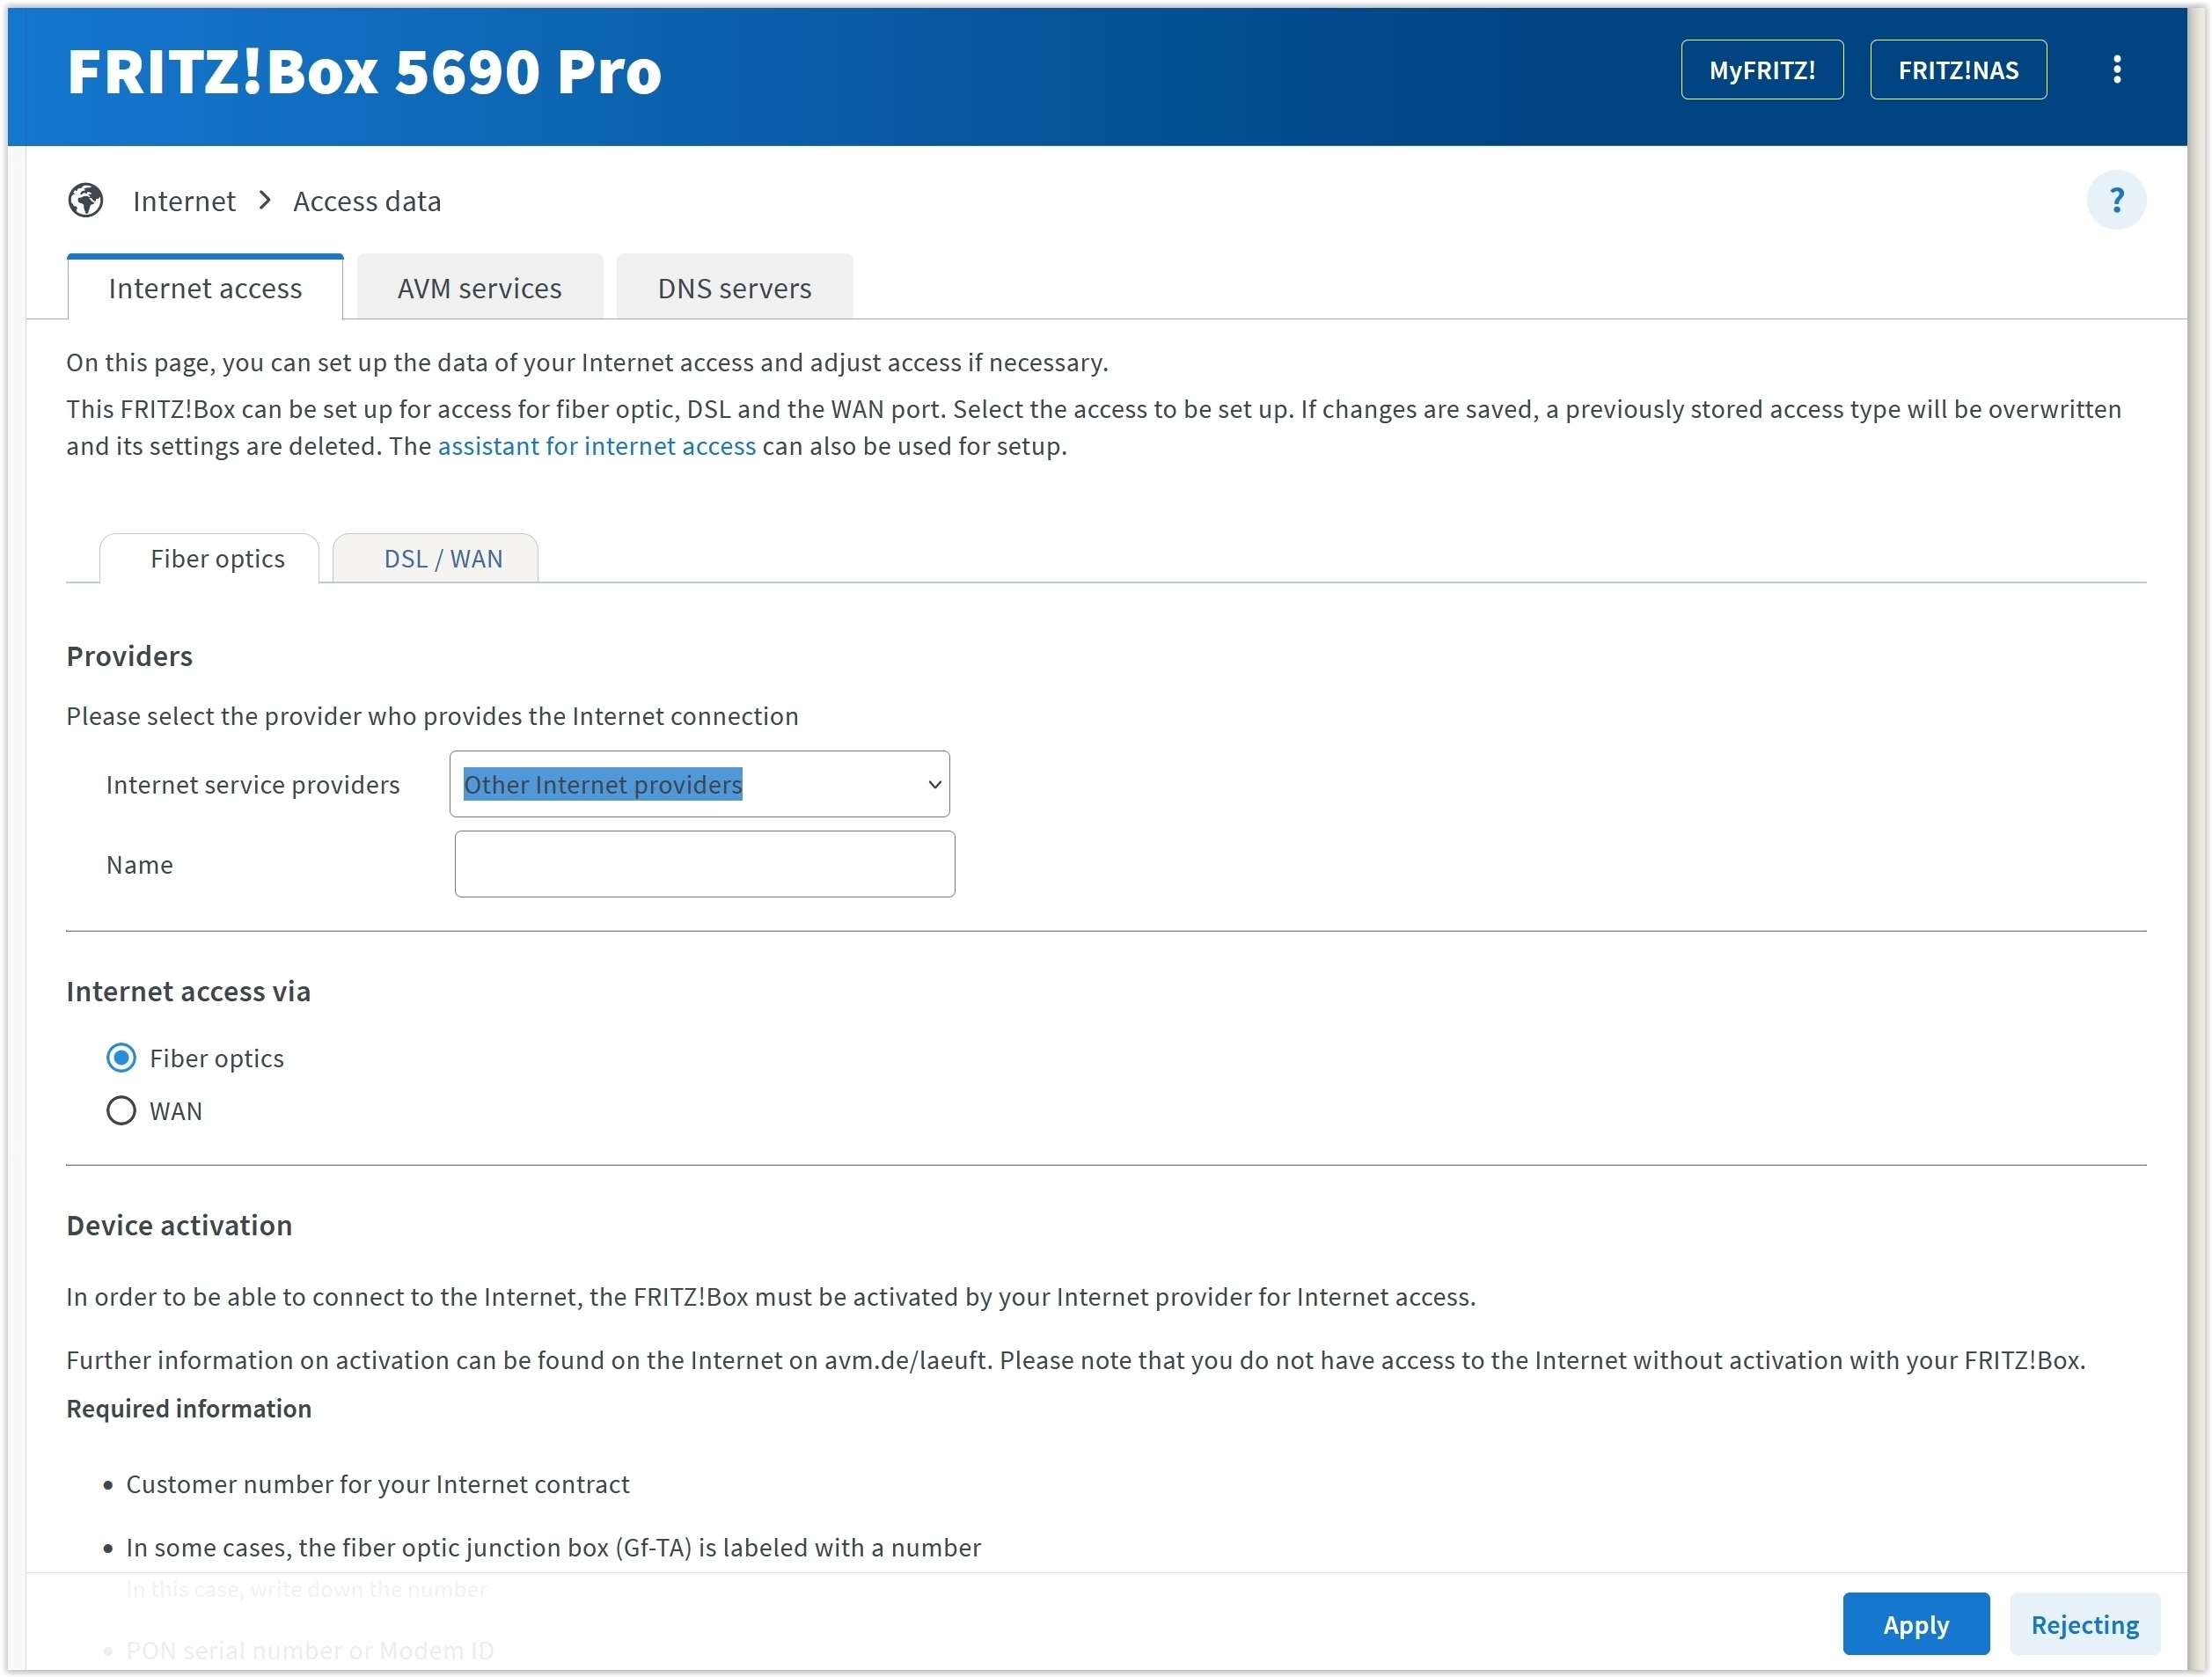Switch to the AVM services tab
Screen dimensions: 2212x1677
click(x=480, y=288)
